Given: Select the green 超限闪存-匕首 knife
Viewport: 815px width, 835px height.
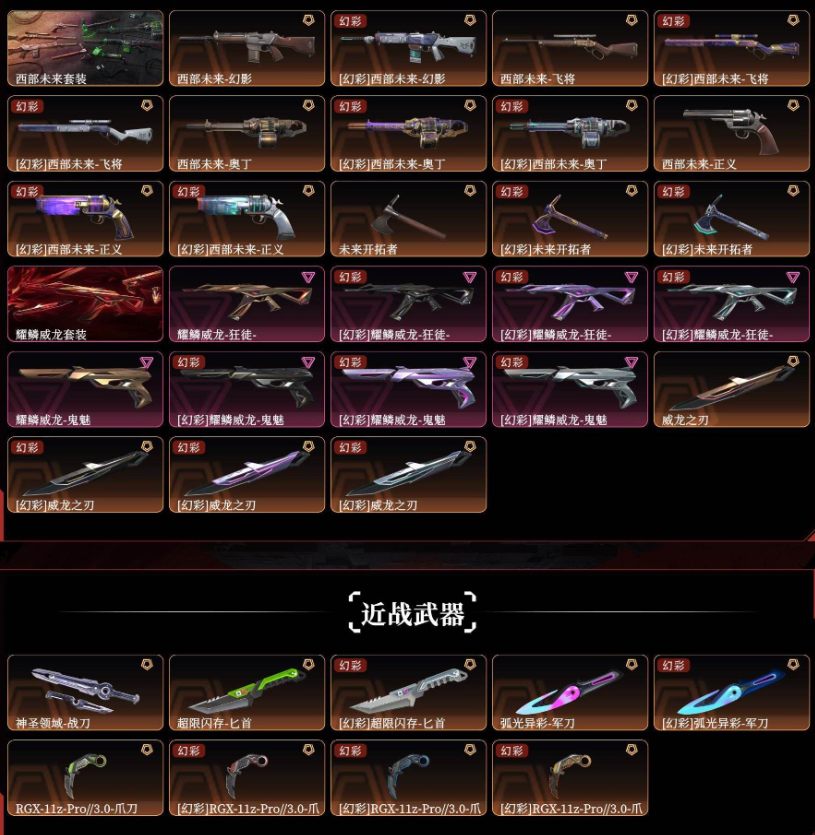Looking at the screenshot, I should 247,692.
